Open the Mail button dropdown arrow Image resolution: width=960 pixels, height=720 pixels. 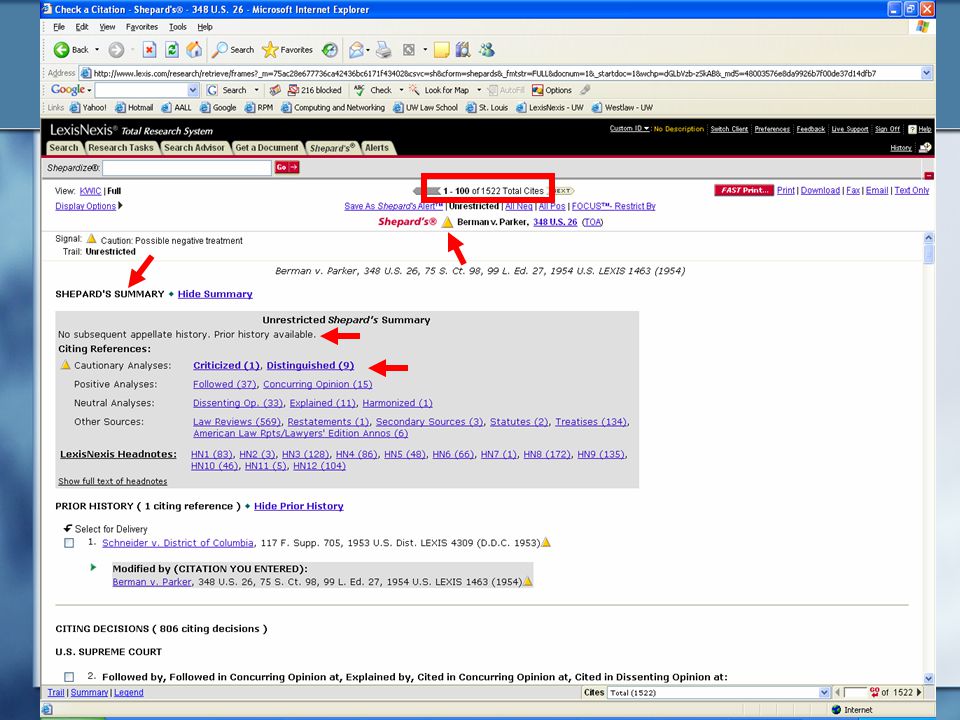368,50
